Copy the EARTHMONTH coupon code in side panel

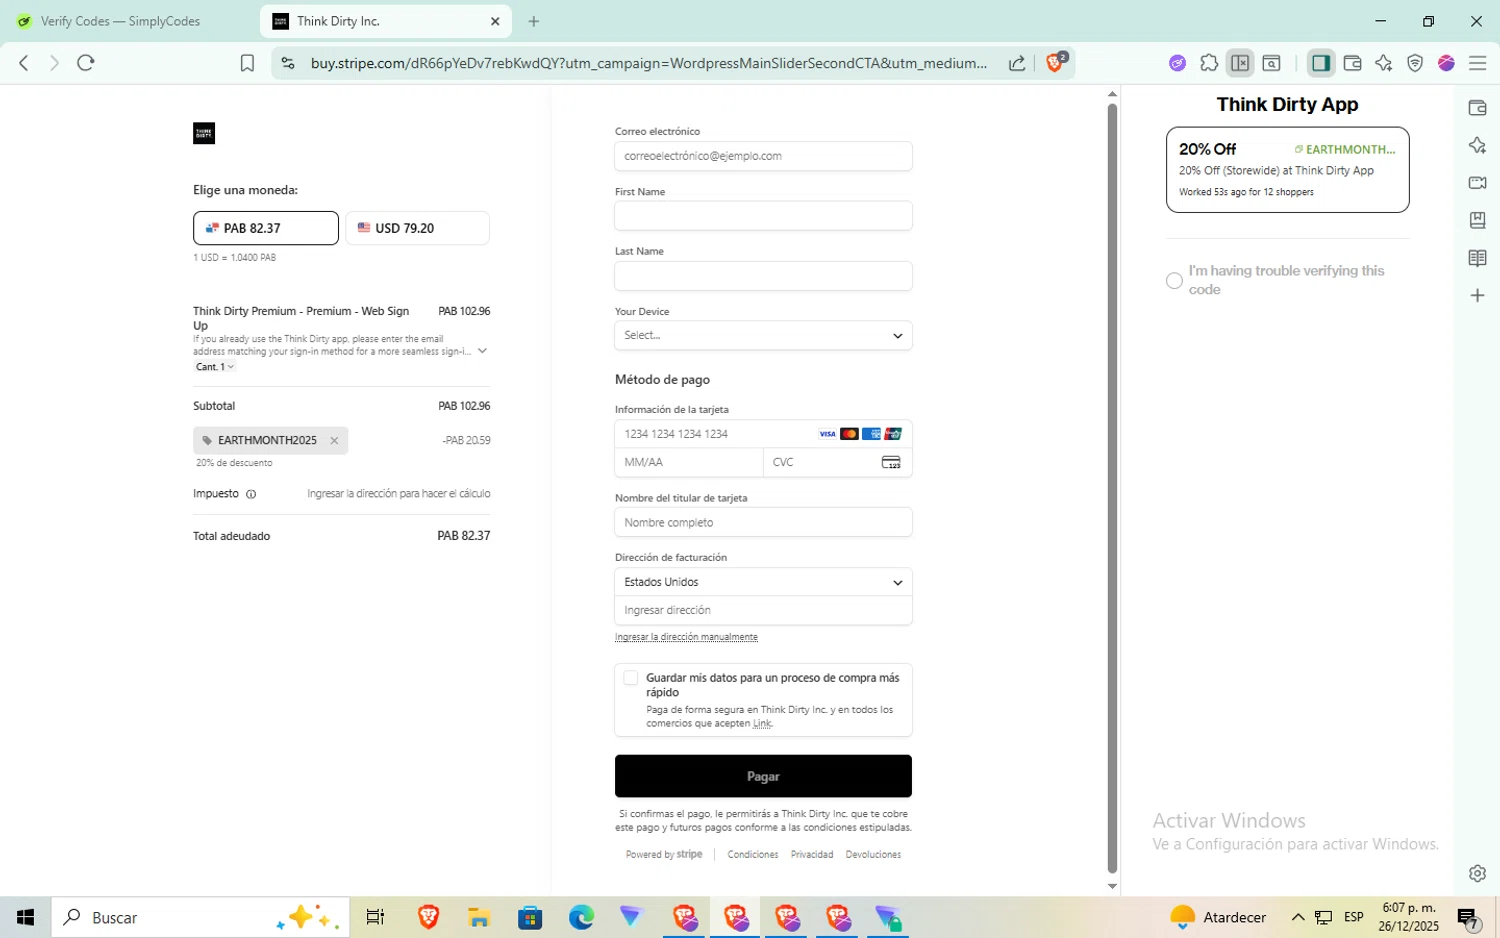(x=1345, y=150)
